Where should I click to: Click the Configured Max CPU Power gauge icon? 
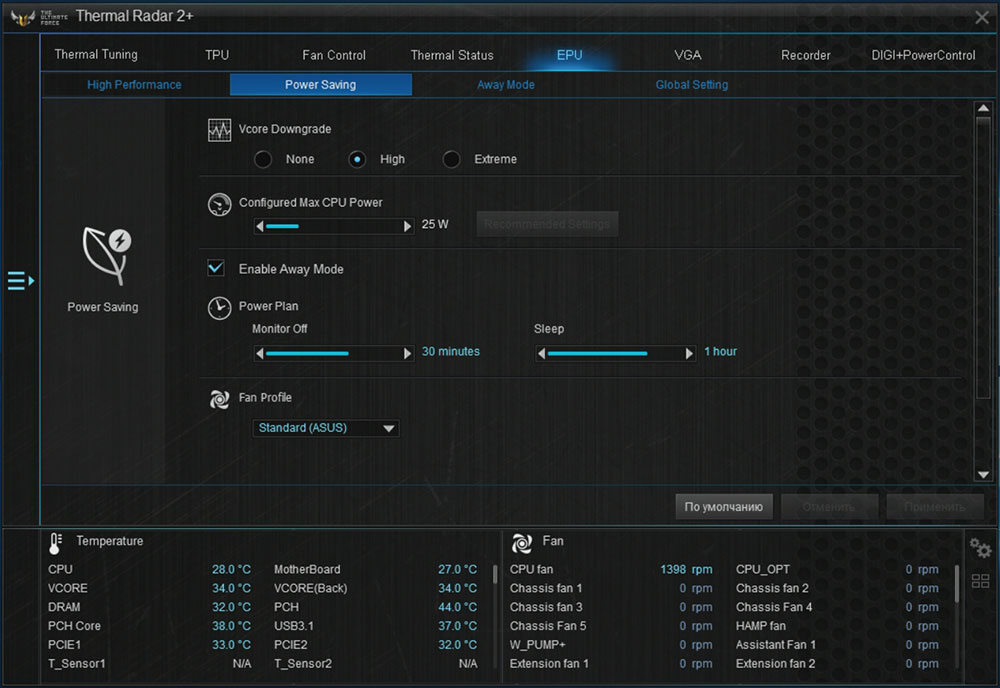pos(219,205)
